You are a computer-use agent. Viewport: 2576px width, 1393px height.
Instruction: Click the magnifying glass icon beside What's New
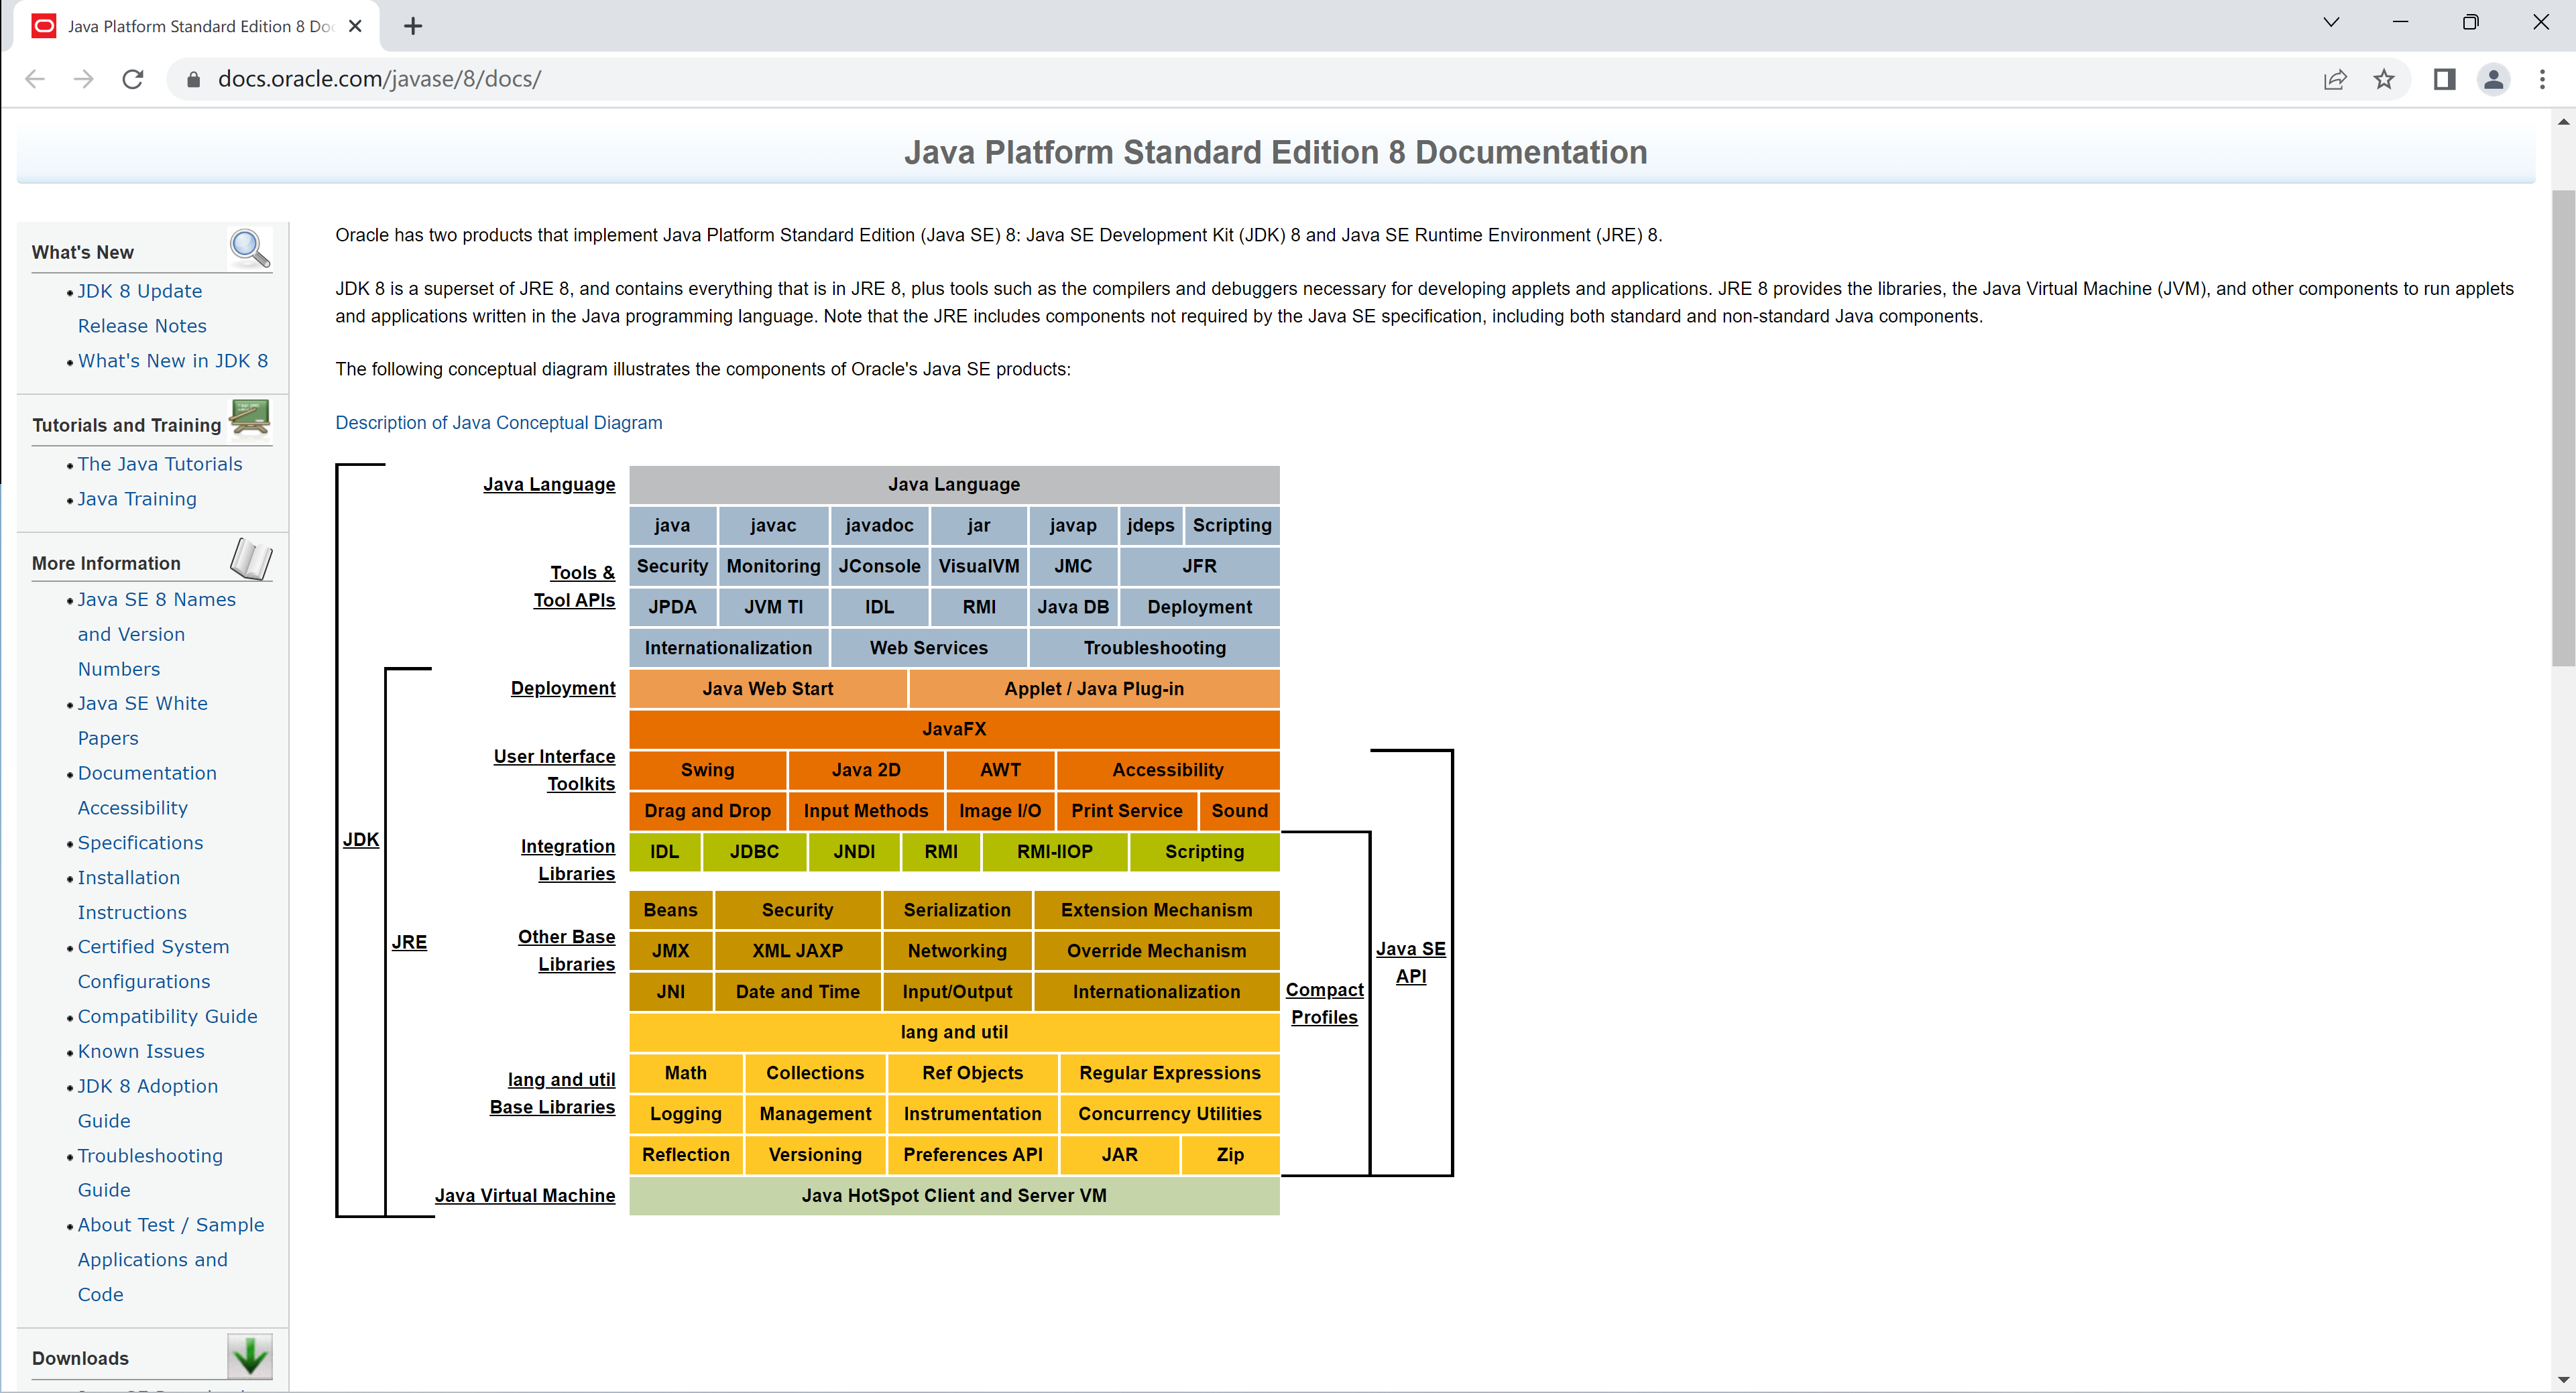[250, 248]
